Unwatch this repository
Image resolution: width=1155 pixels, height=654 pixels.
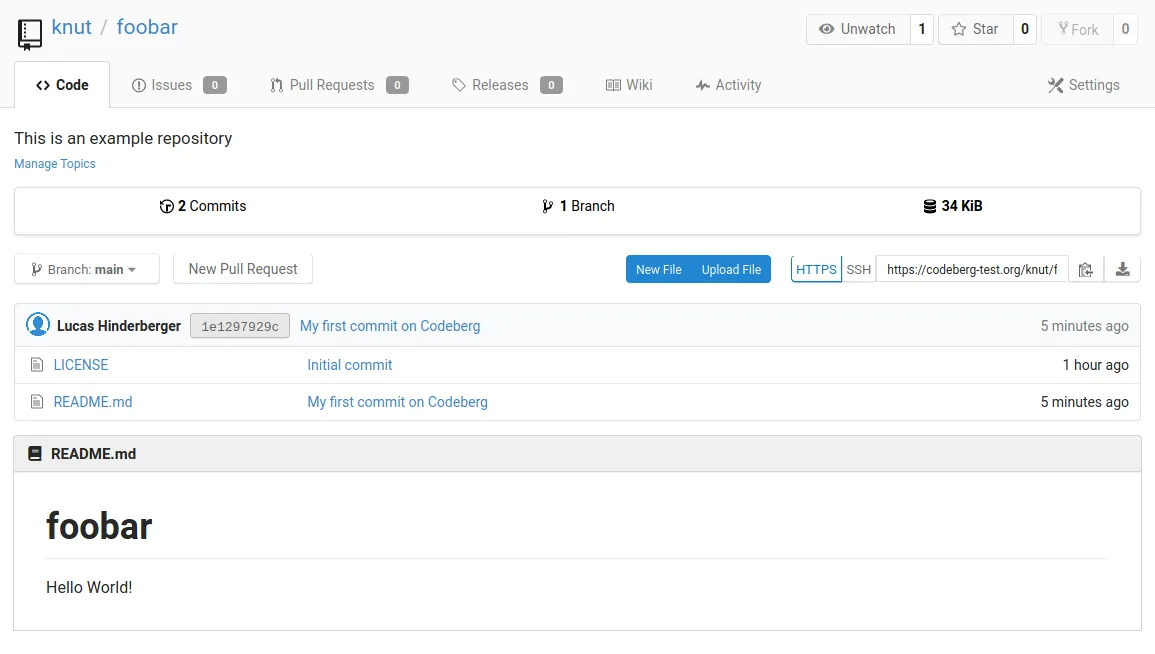pos(857,29)
